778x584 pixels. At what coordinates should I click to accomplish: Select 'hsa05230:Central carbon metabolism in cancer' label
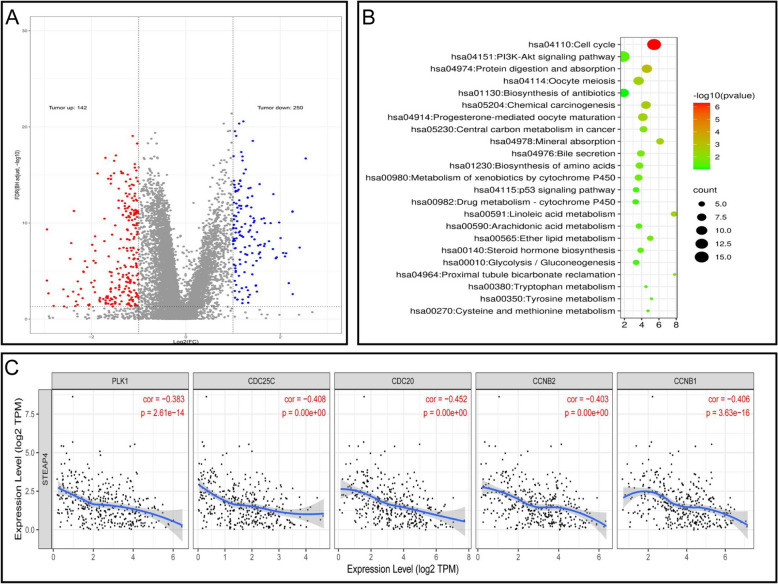[x=514, y=129]
